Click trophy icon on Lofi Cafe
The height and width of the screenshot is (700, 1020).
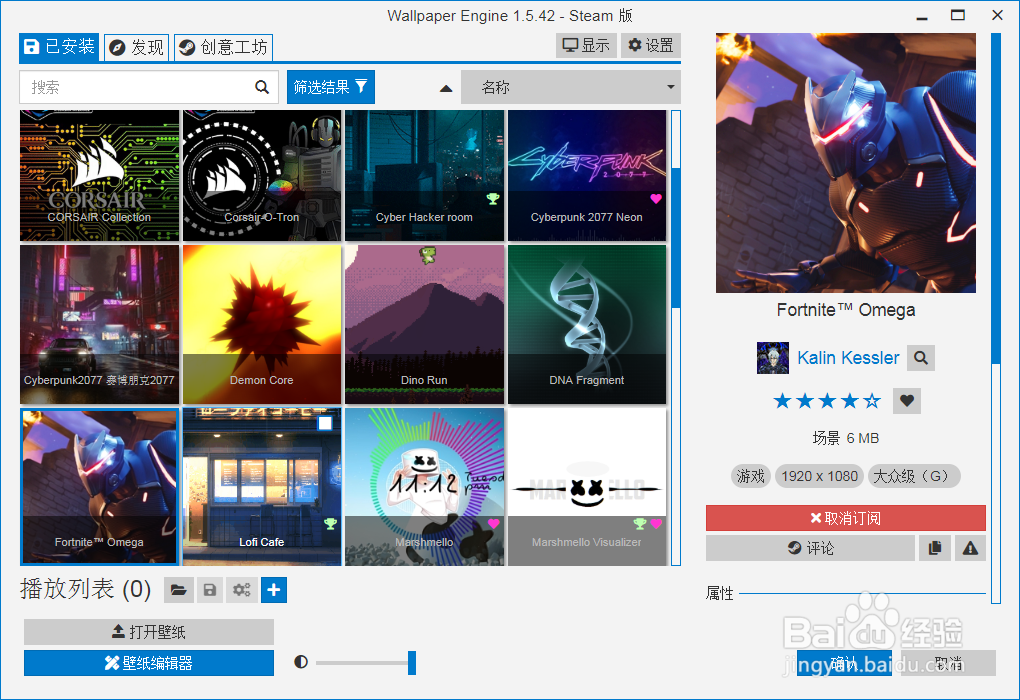pyautogui.click(x=330, y=523)
